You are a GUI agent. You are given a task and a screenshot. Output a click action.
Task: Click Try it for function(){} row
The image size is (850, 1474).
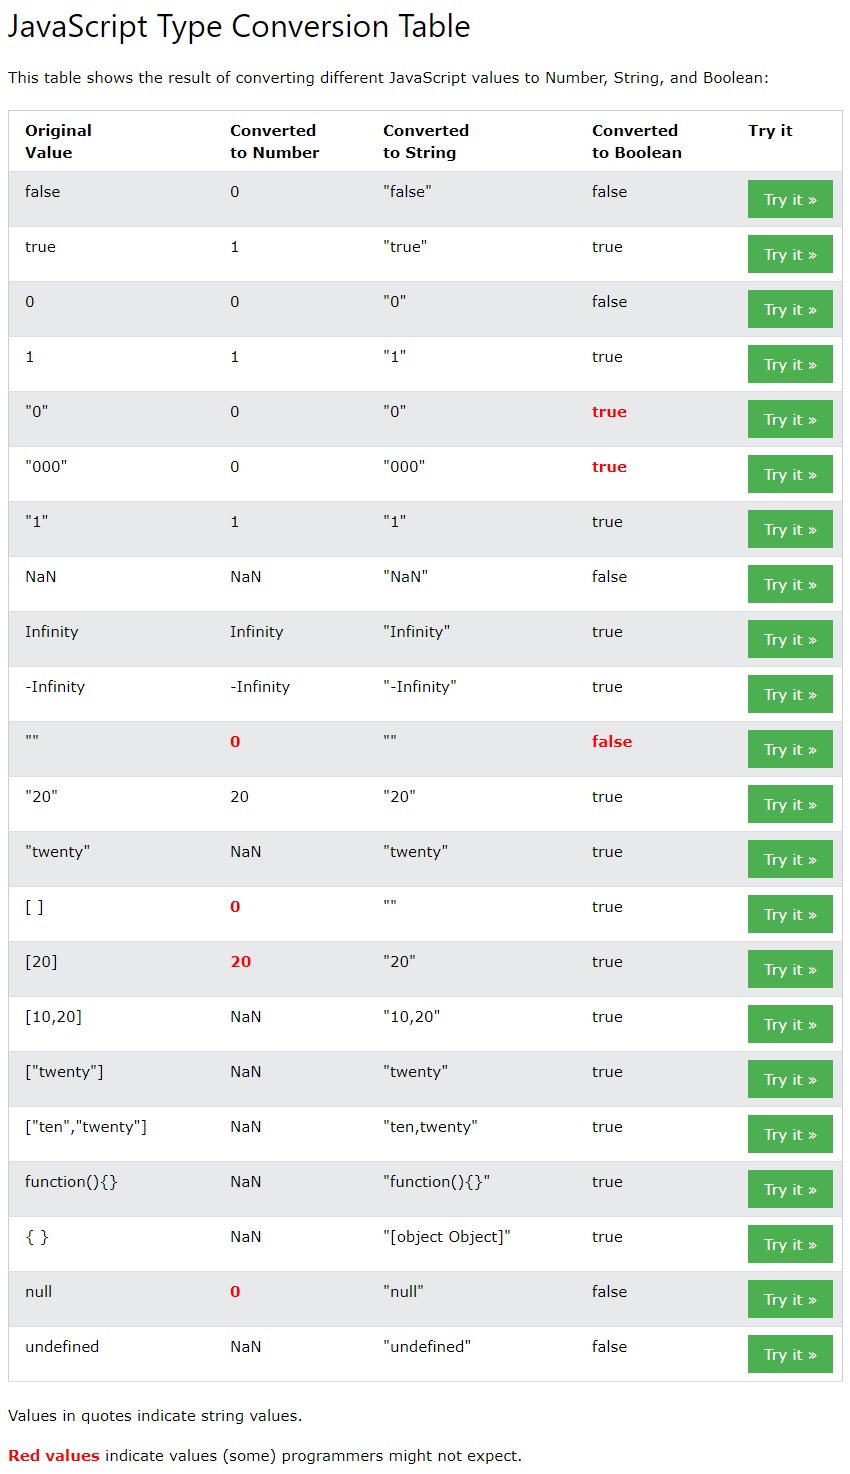point(789,1190)
